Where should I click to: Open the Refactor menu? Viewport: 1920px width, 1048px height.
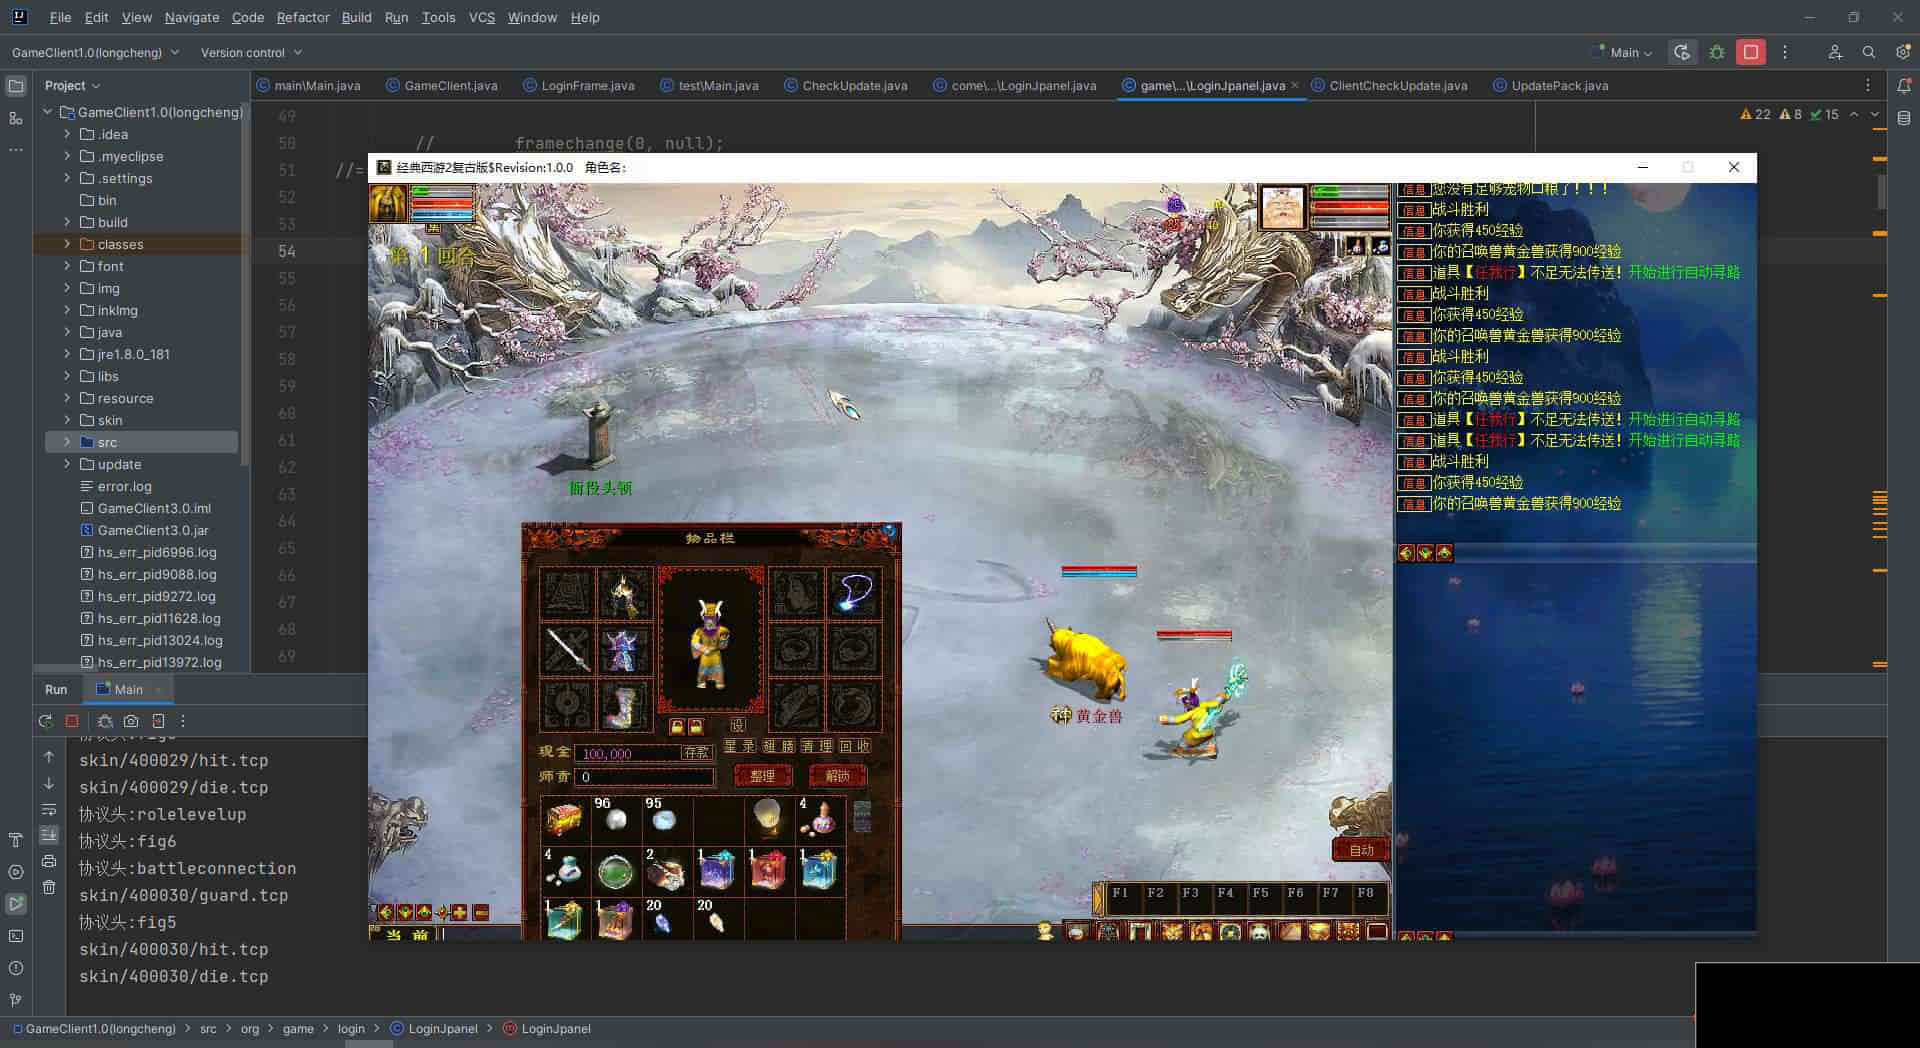point(302,17)
